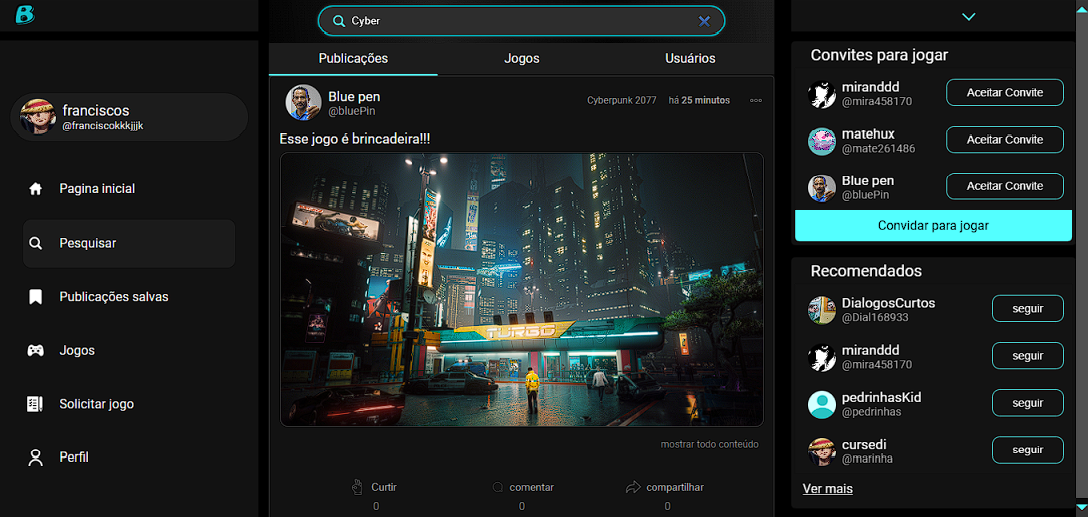Screen dimensions: 1088x517
Task: Clear the search field with X
Action: coord(704,22)
